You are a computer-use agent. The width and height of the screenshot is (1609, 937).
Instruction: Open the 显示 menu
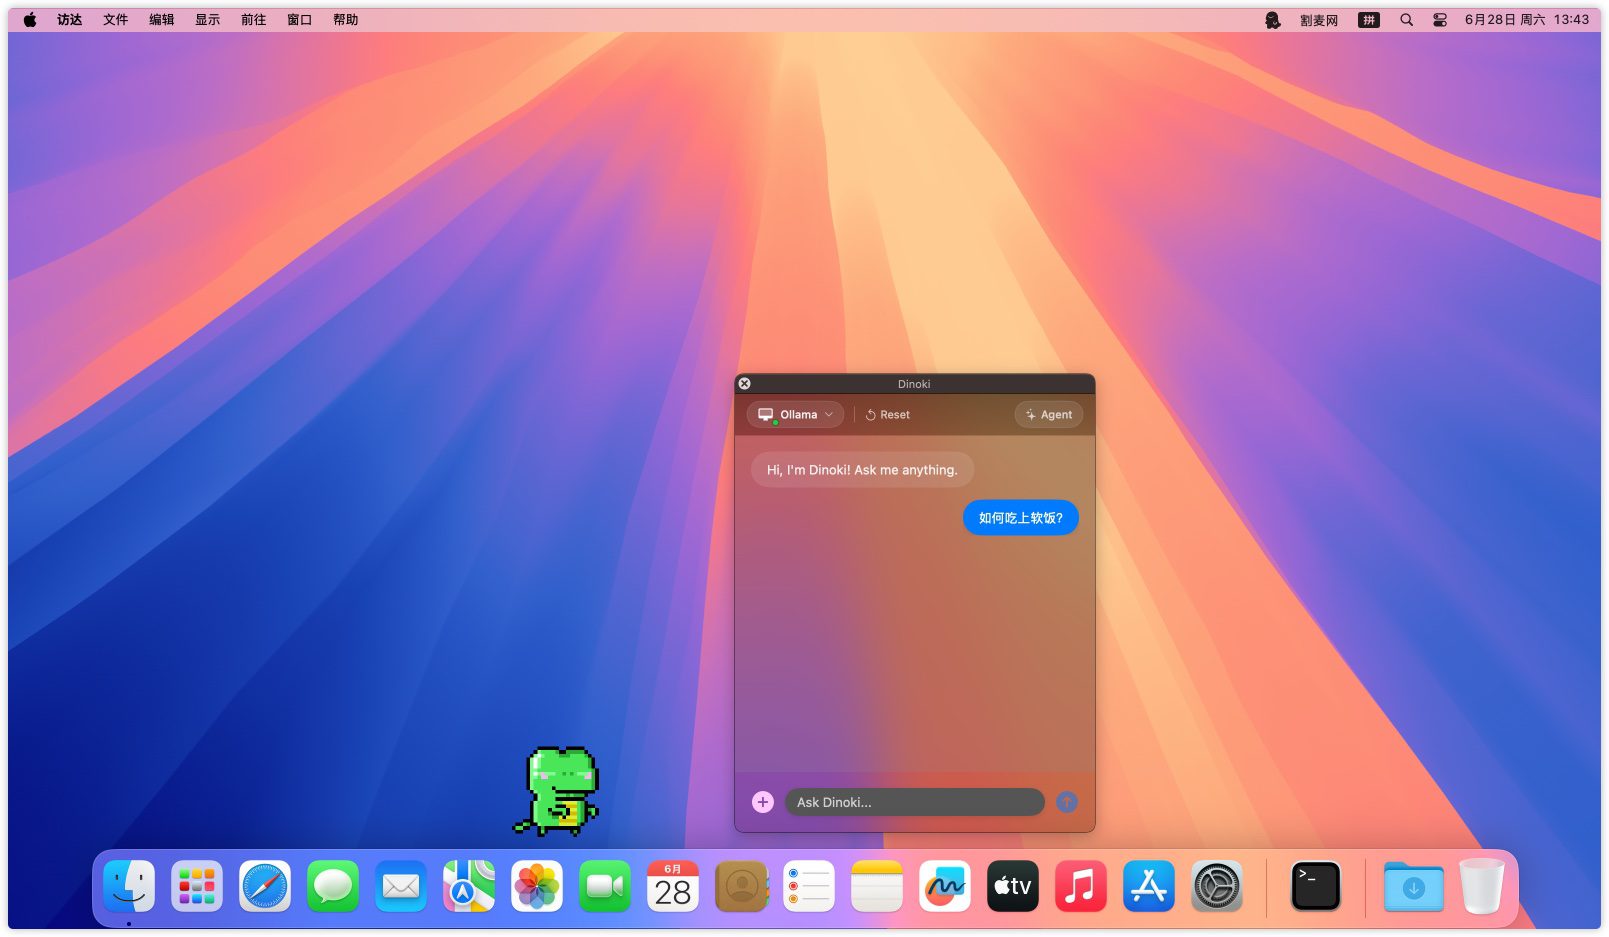click(x=208, y=20)
